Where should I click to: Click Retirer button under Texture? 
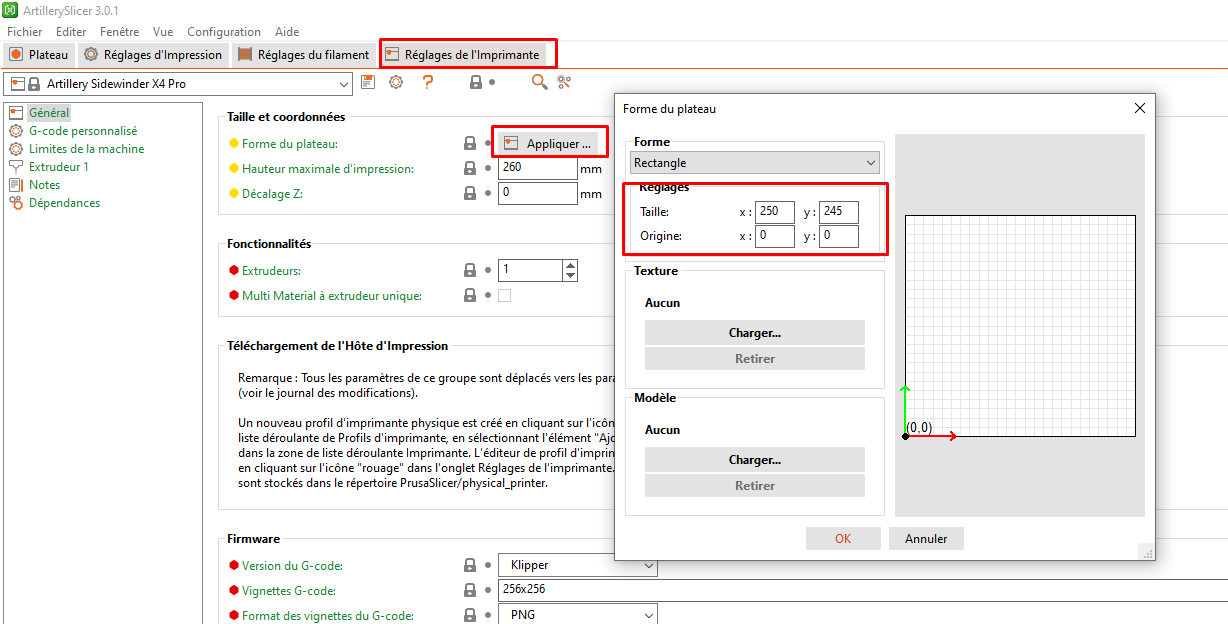[x=755, y=358]
